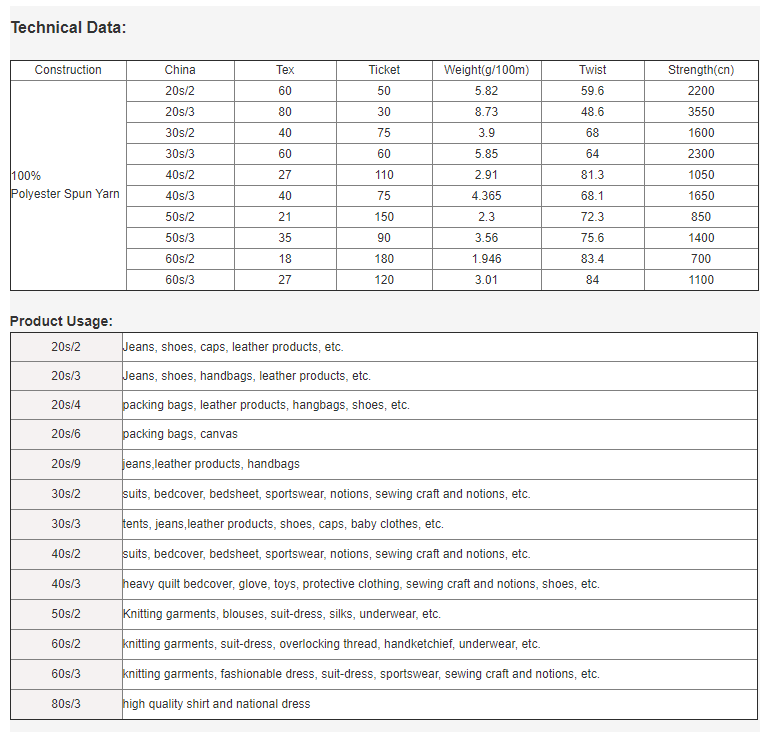Image resolution: width=767 pixels, height=732 pixels.
Task: Click ticket value '90'
Action: pos(384,238)
